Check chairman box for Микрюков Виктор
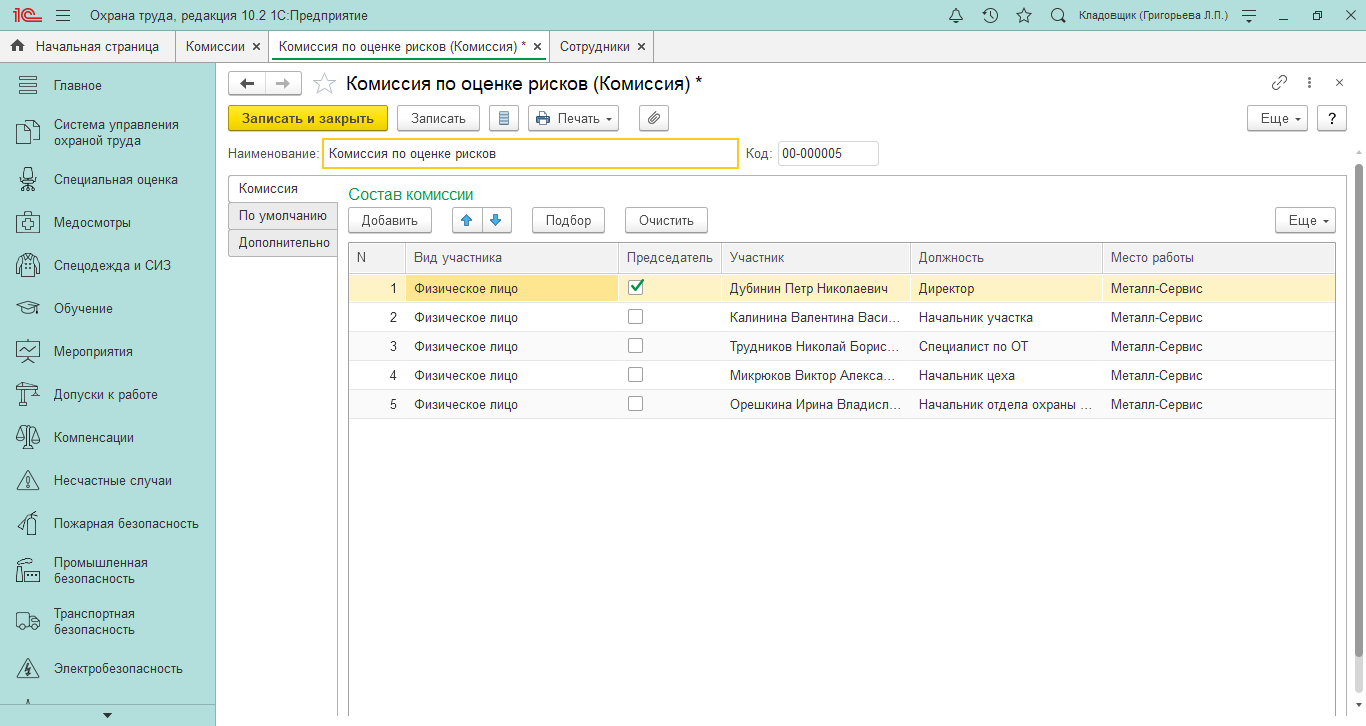Screen dimensions: 1366x726 (x=635, y=375)
